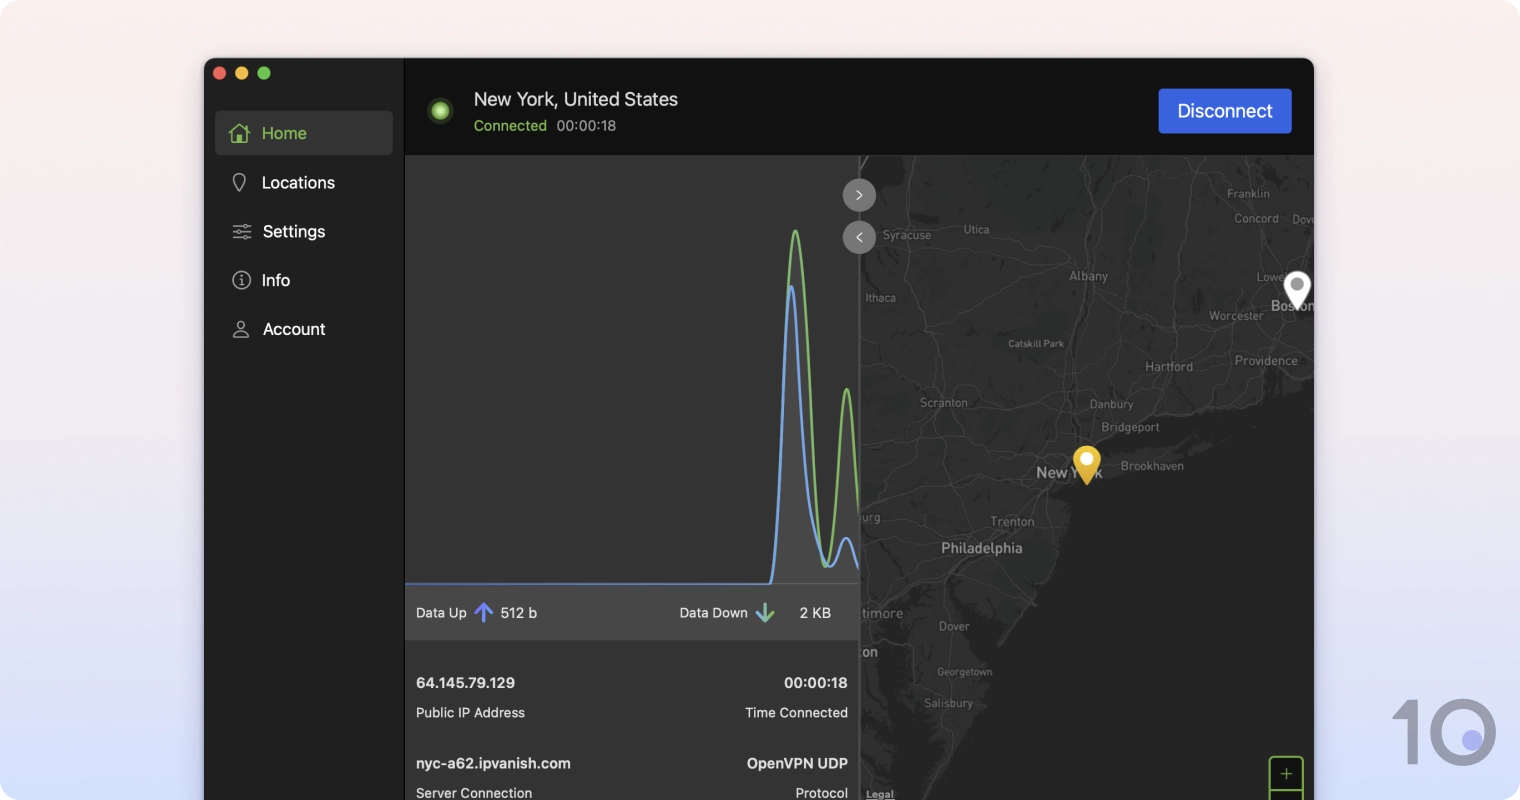Zoom in the map with plus button
This screenshot has height=800, width=1520.
[x=1286, y=773]
